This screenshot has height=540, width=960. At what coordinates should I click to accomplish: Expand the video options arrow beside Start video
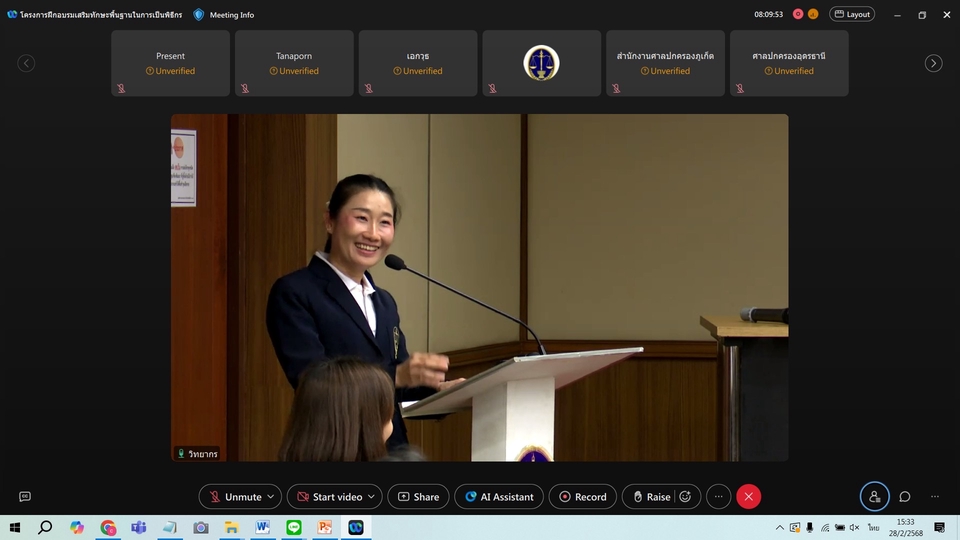point(372,496)
